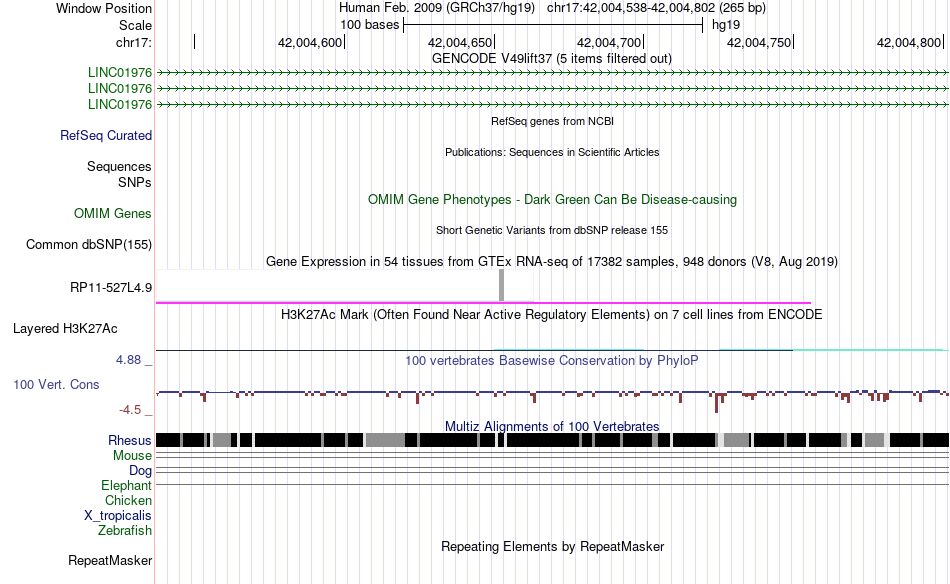
Task: Click the Window Position label
Action: coord(104,8)
